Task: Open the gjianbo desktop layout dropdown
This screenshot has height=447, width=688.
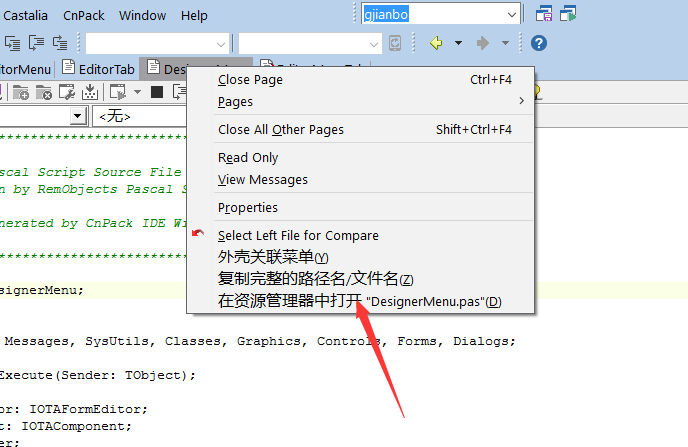Action: tap(511, 14)
